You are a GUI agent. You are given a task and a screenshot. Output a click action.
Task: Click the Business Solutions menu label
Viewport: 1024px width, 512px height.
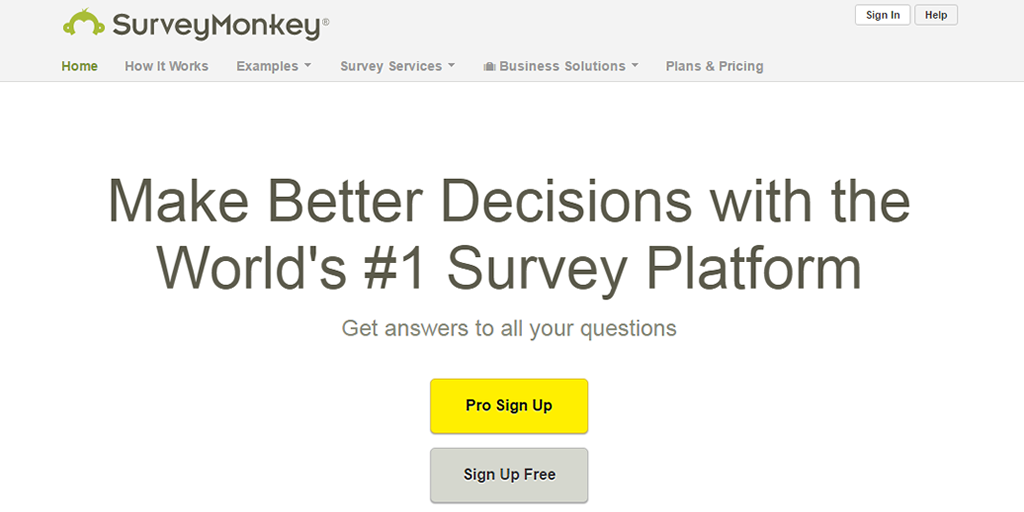(x=562, y=66)
